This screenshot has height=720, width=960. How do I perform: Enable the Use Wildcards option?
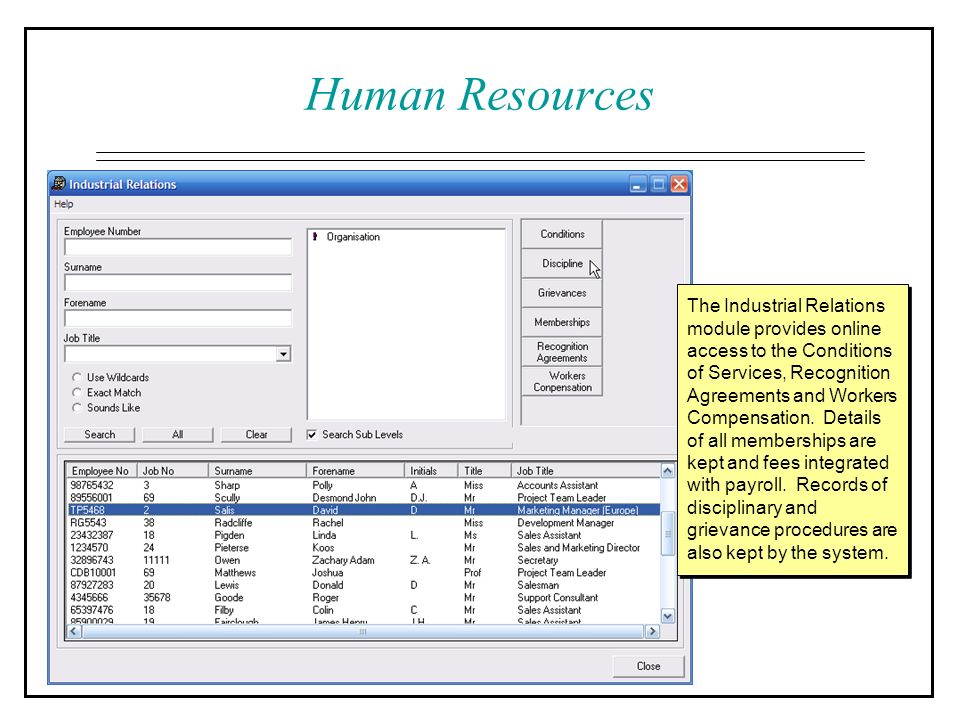point(77,377)
